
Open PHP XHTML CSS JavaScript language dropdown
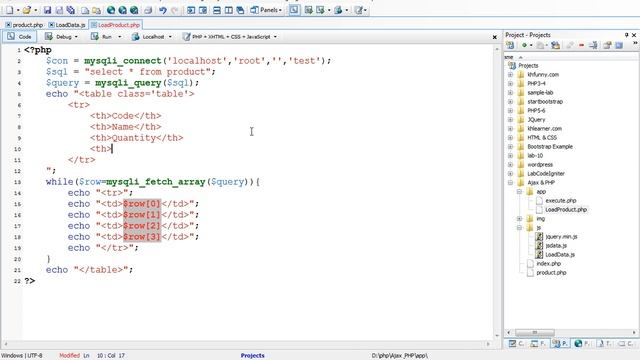(230, 37)
